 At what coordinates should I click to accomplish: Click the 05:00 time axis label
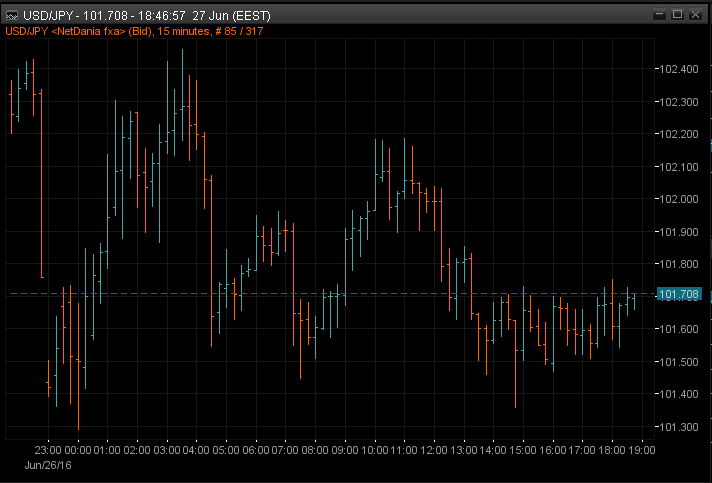point(226,450)
